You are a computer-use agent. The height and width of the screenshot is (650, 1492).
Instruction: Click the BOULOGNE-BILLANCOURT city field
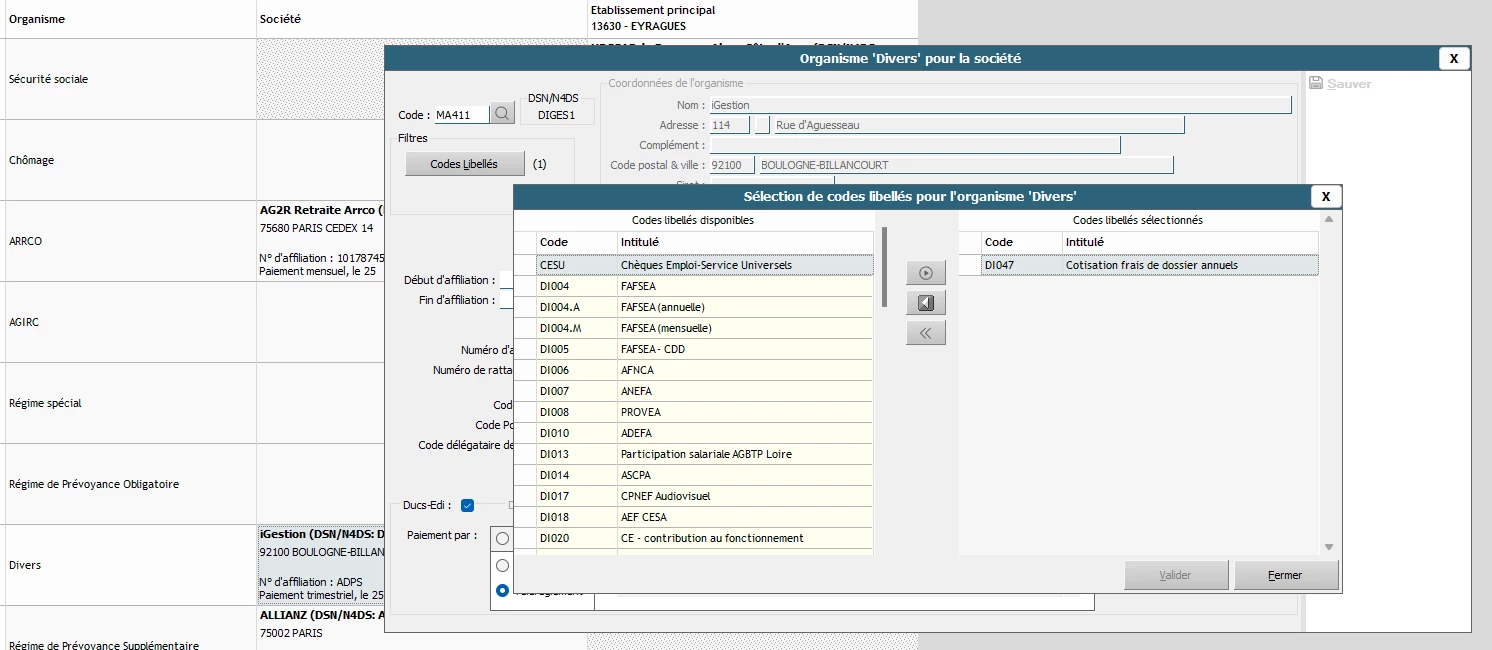965,165
